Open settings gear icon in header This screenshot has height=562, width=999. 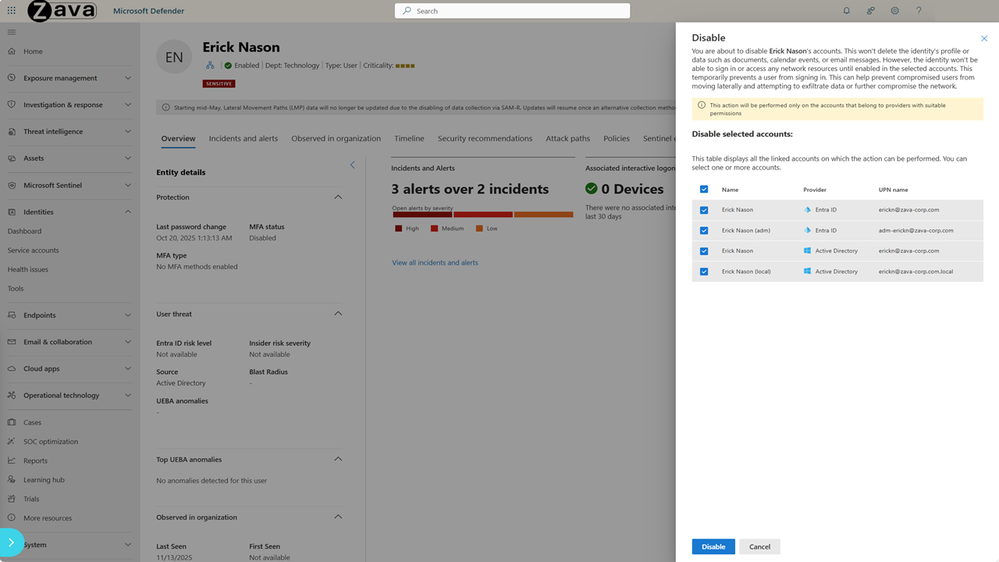pos(895,11)
